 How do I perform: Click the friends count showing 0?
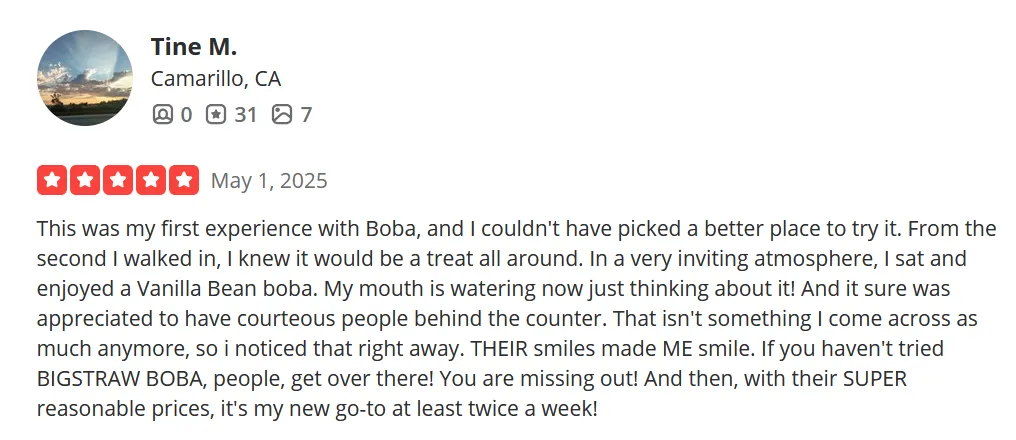pos(186,115)
